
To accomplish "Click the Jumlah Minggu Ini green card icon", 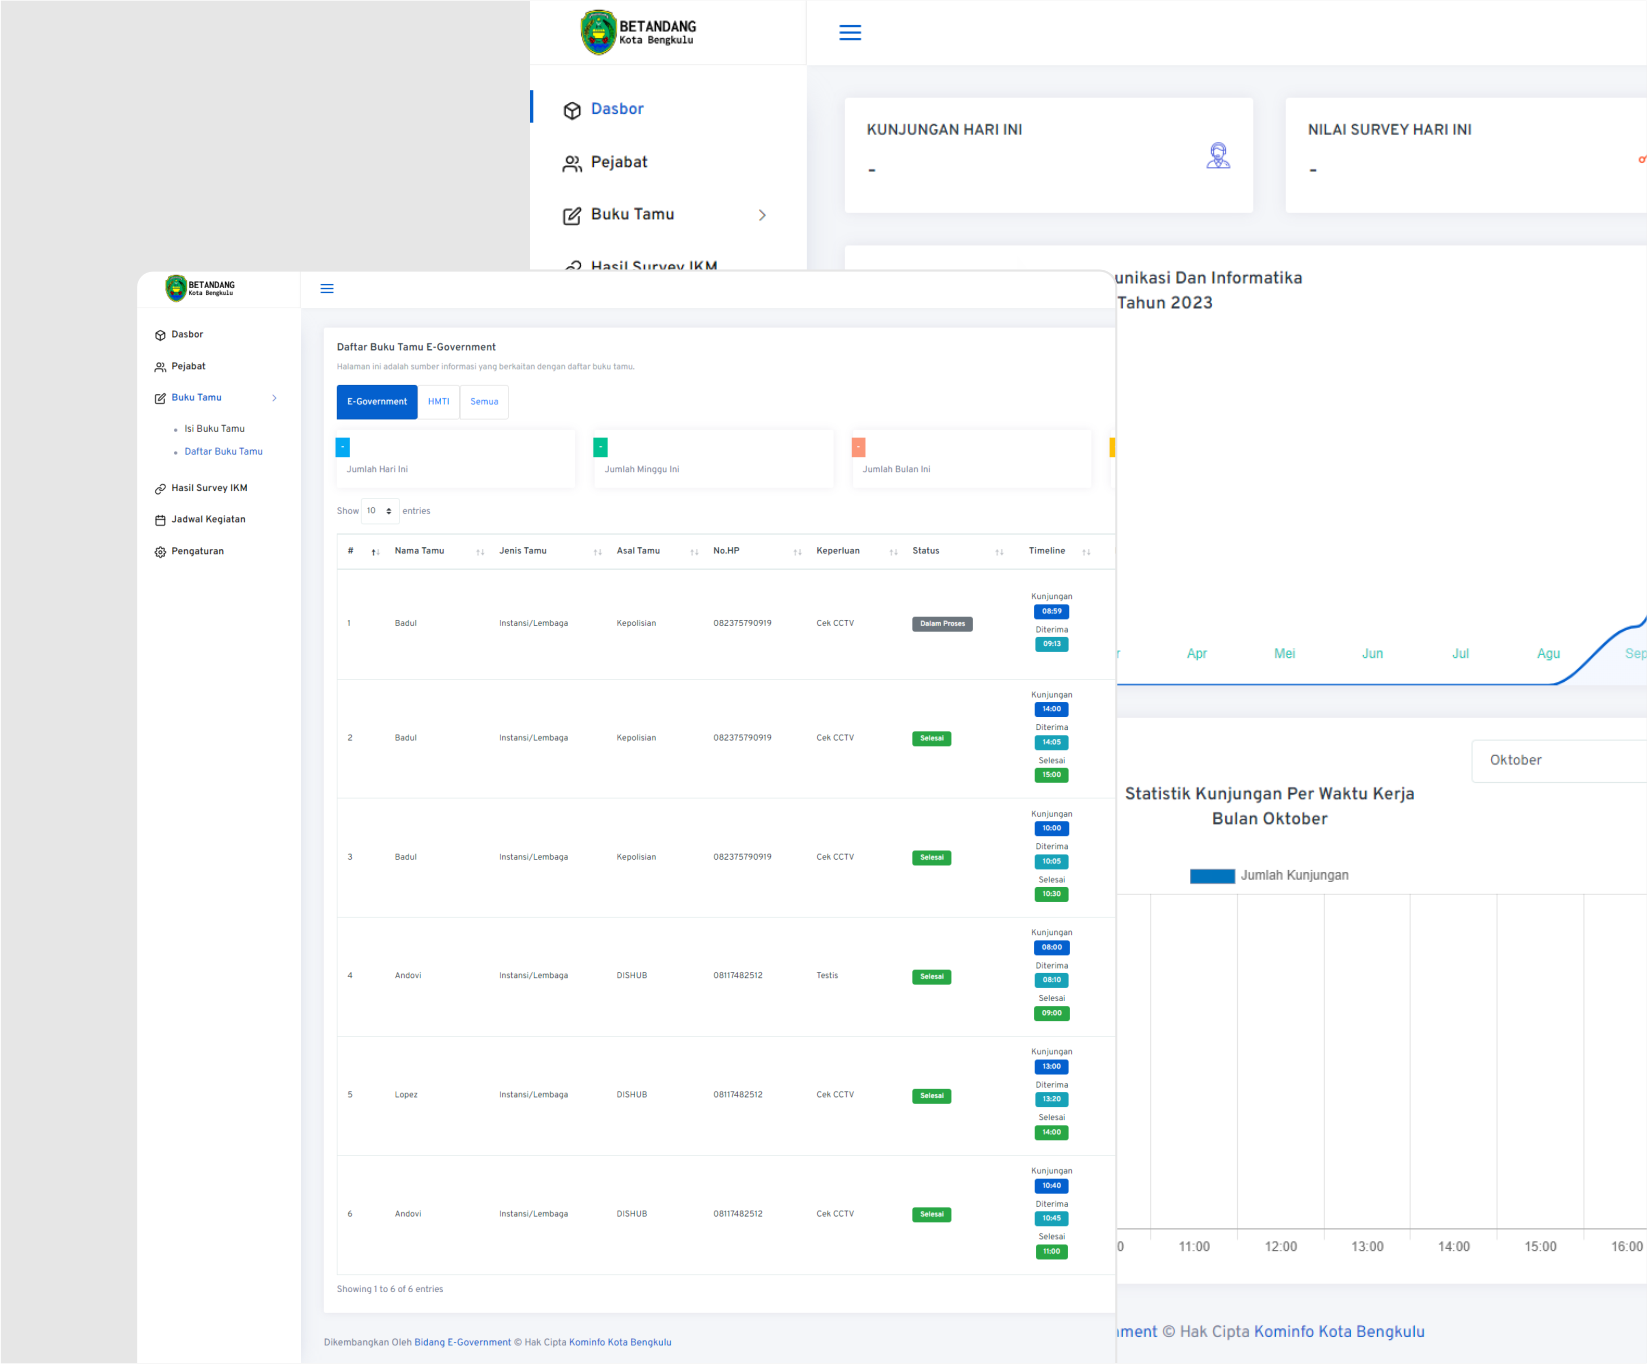I will click(601, 448).
